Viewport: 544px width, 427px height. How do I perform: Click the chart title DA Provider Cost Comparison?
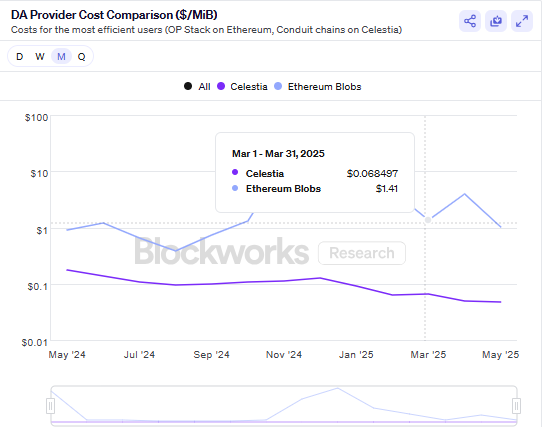coord(114,15)
